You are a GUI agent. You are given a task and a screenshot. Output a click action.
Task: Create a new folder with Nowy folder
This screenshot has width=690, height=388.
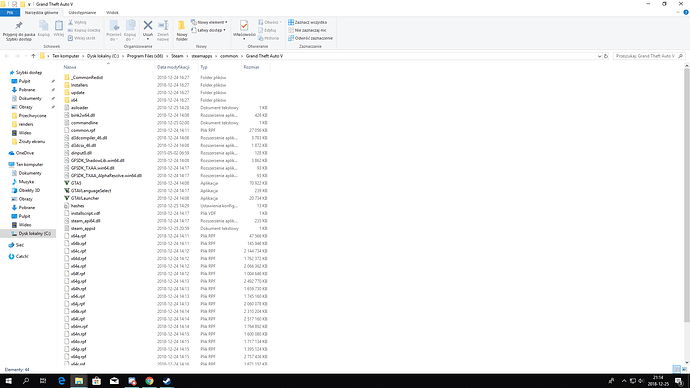coord(182,30)
